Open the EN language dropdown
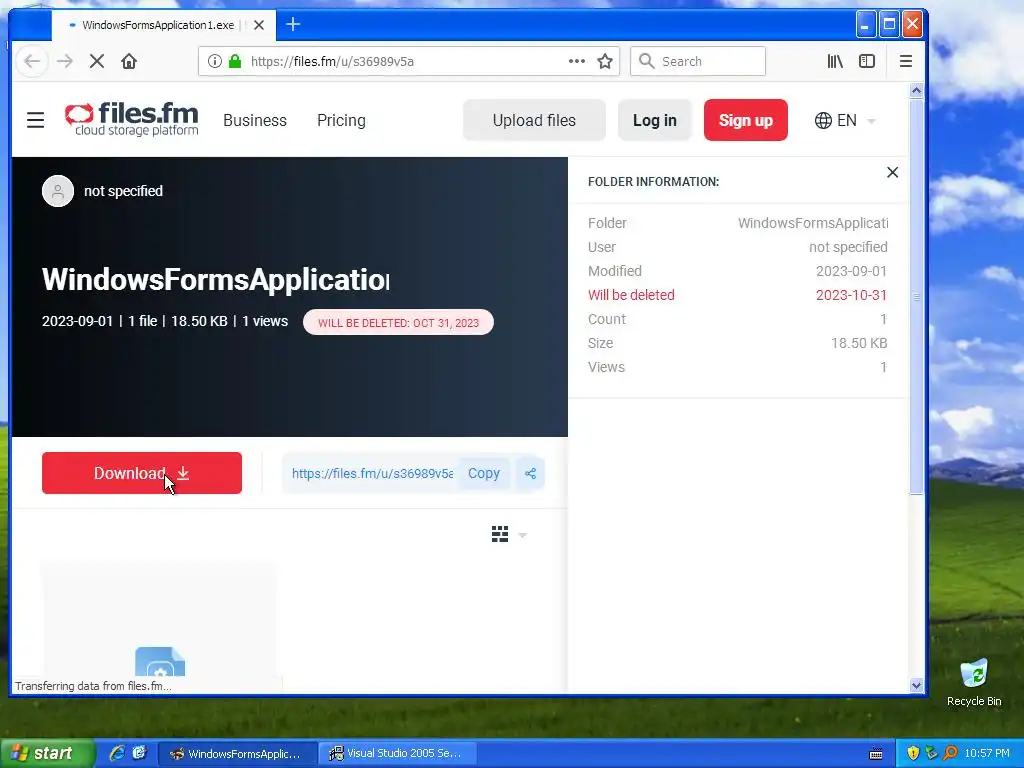Screen dimensions: 1024x768 coord(844,121)
